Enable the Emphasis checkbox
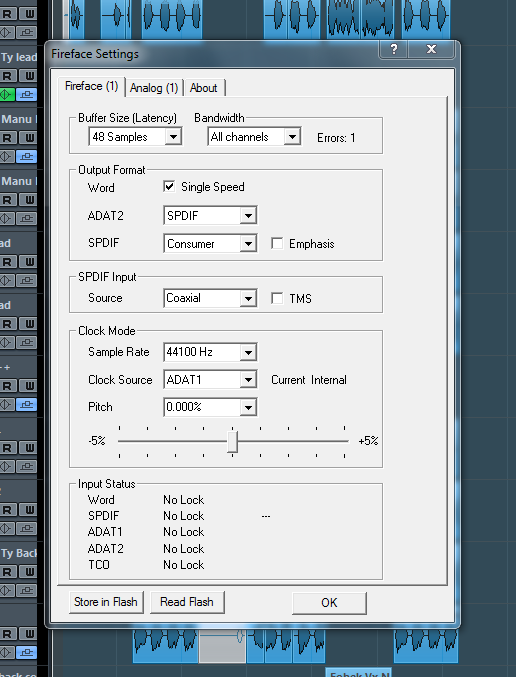This screenshot has height=677, width=516. [277, 243]
